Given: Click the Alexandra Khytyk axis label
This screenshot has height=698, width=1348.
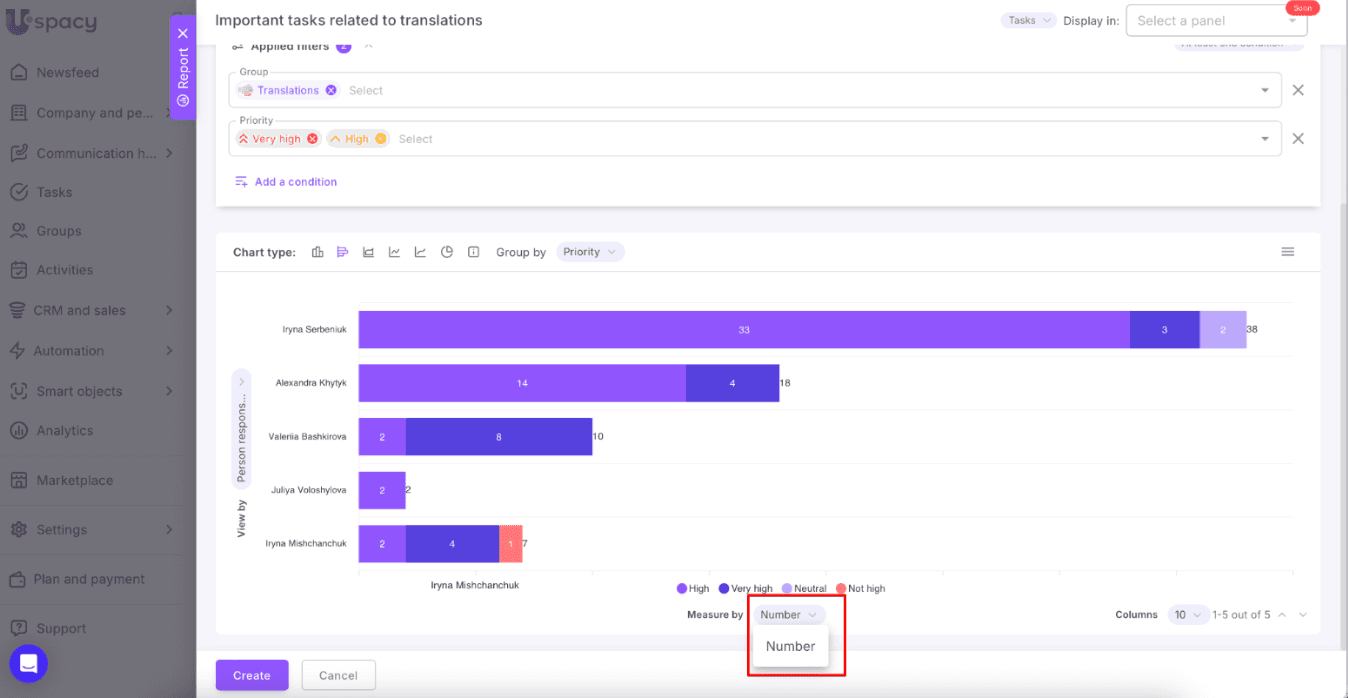Looking at the screenshot, I should click(x=311, y=382).
